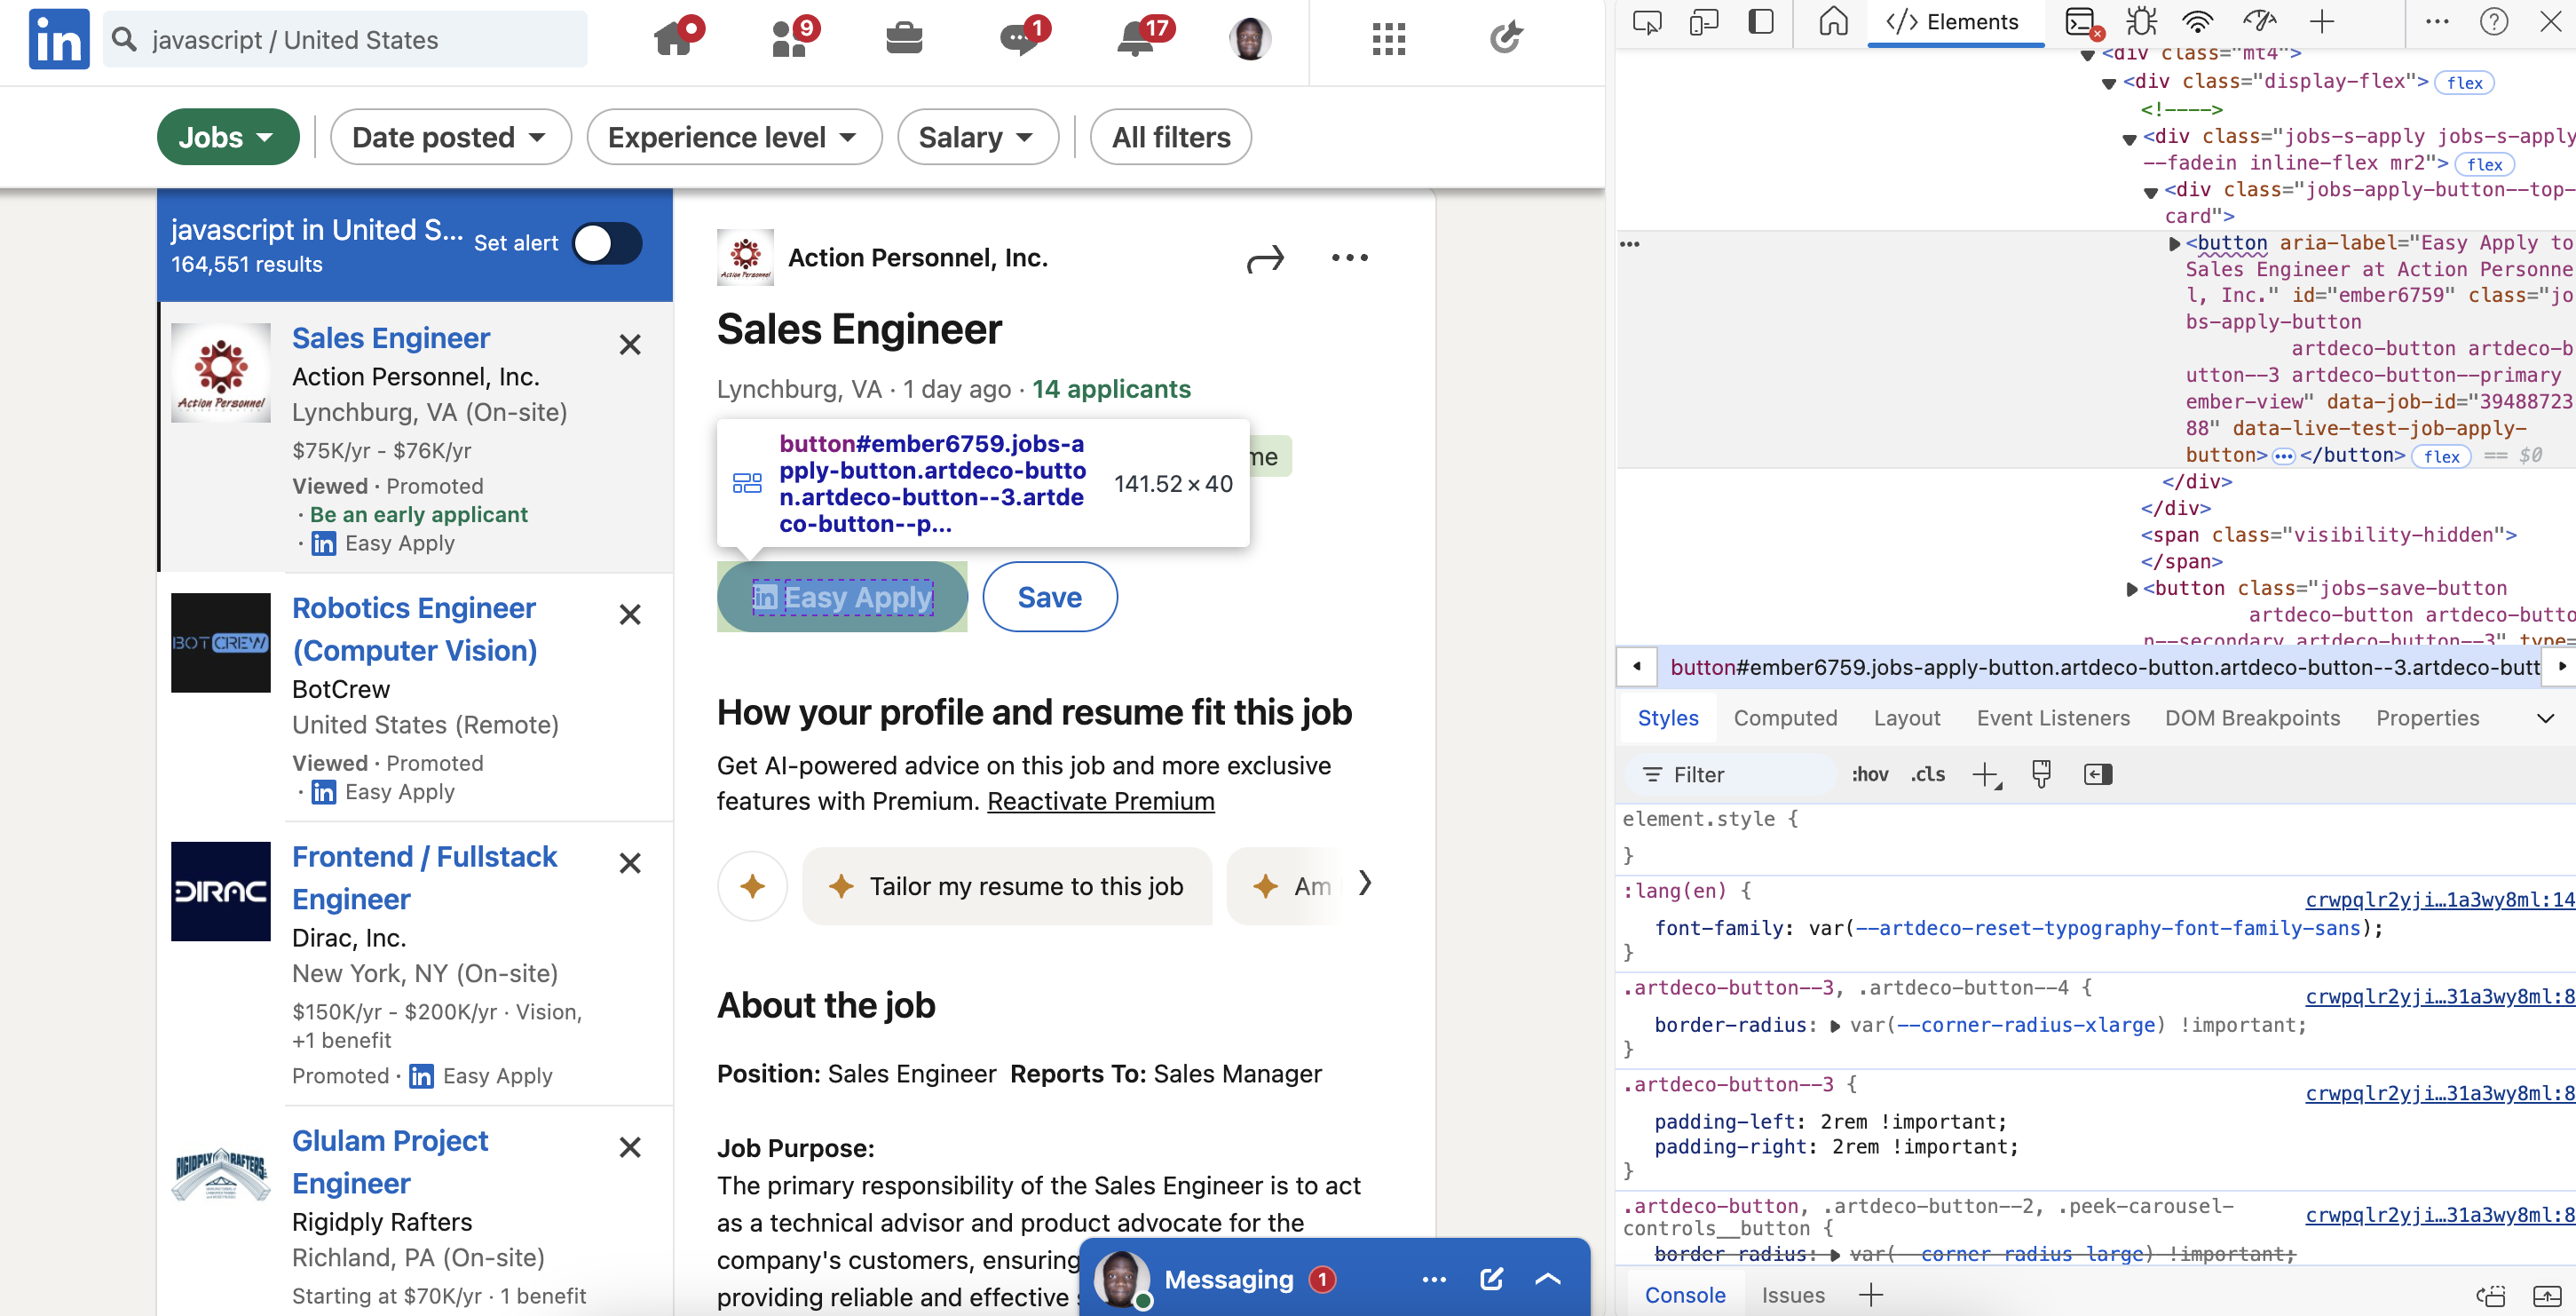Dismiss the Sales Engineer job card
2576x1316 pixels.
point(630,345)
